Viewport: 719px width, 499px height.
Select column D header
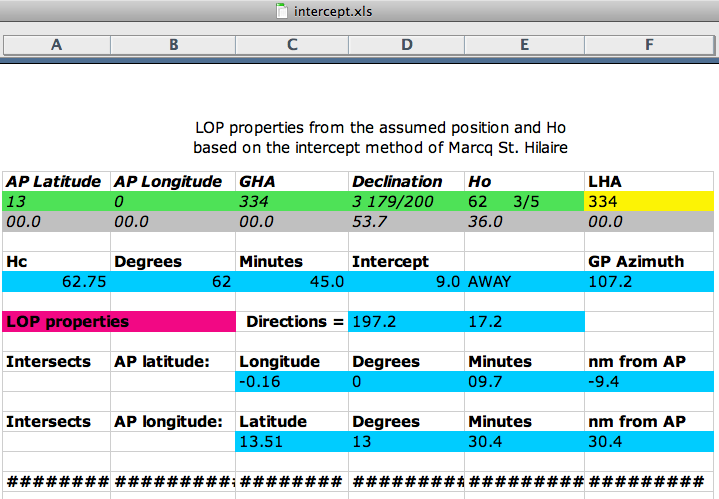406,45
